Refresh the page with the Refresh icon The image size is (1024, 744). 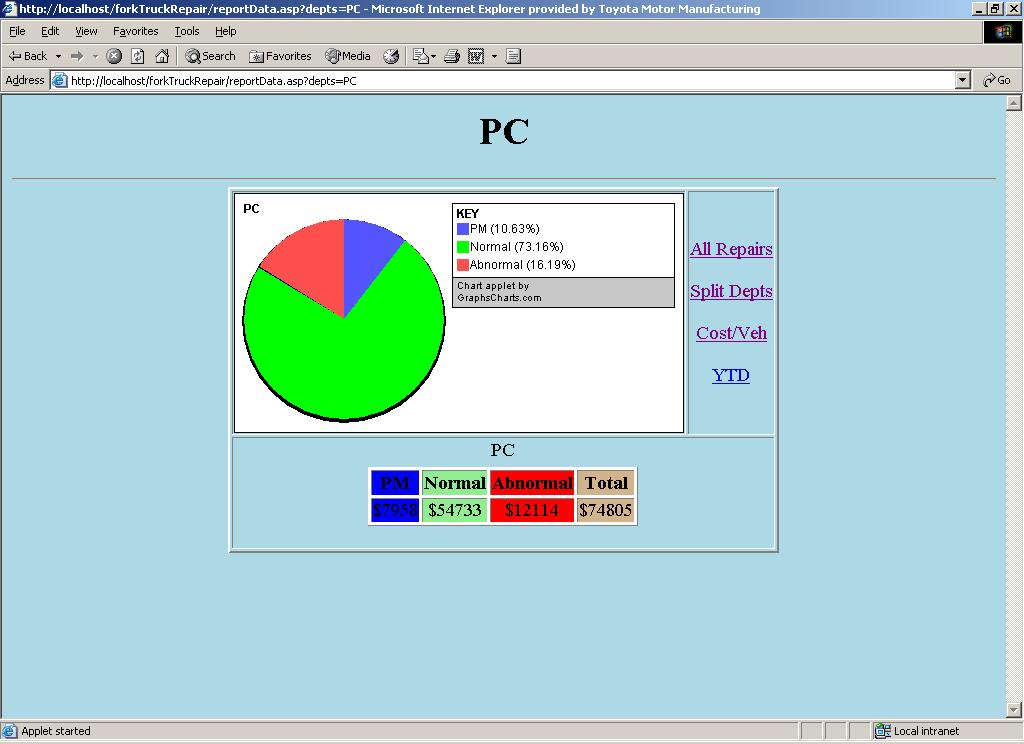click(138, 56)
